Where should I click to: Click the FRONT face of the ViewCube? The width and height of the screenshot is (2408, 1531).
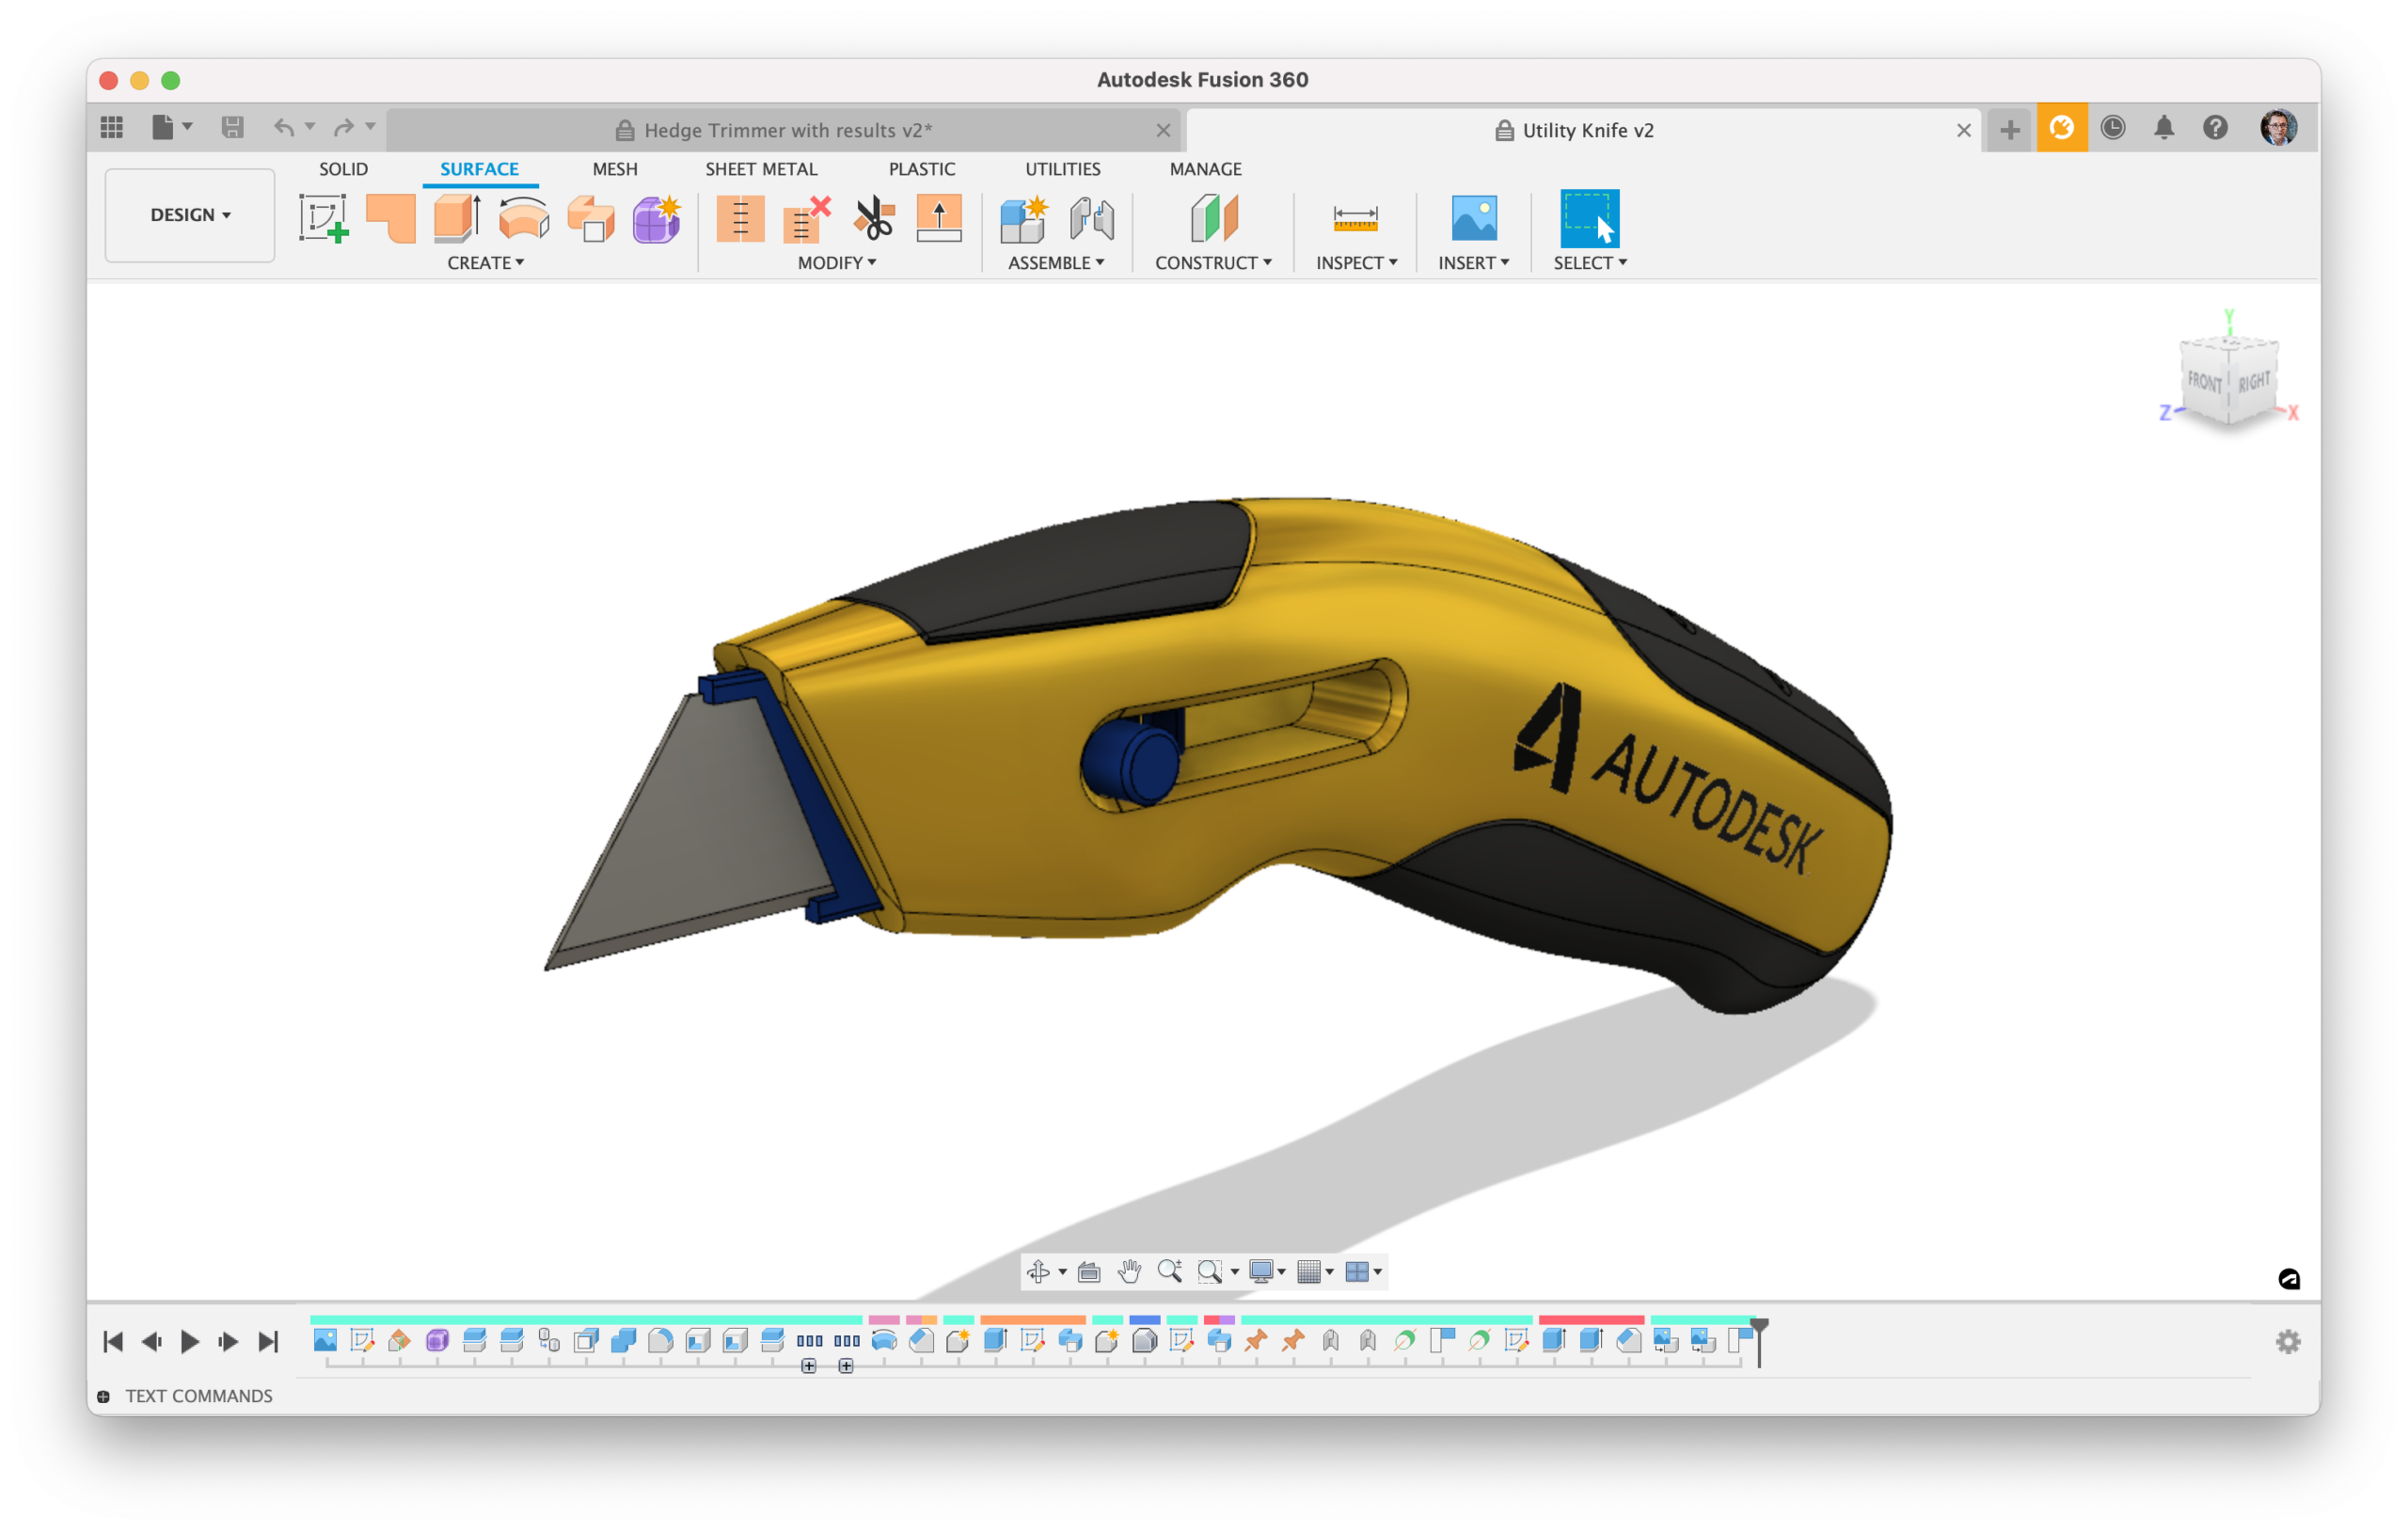click(x=2204, y=382)
